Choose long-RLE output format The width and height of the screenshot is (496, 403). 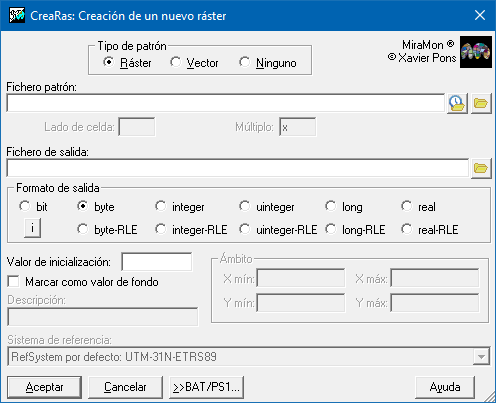click(x=355, y=229)
